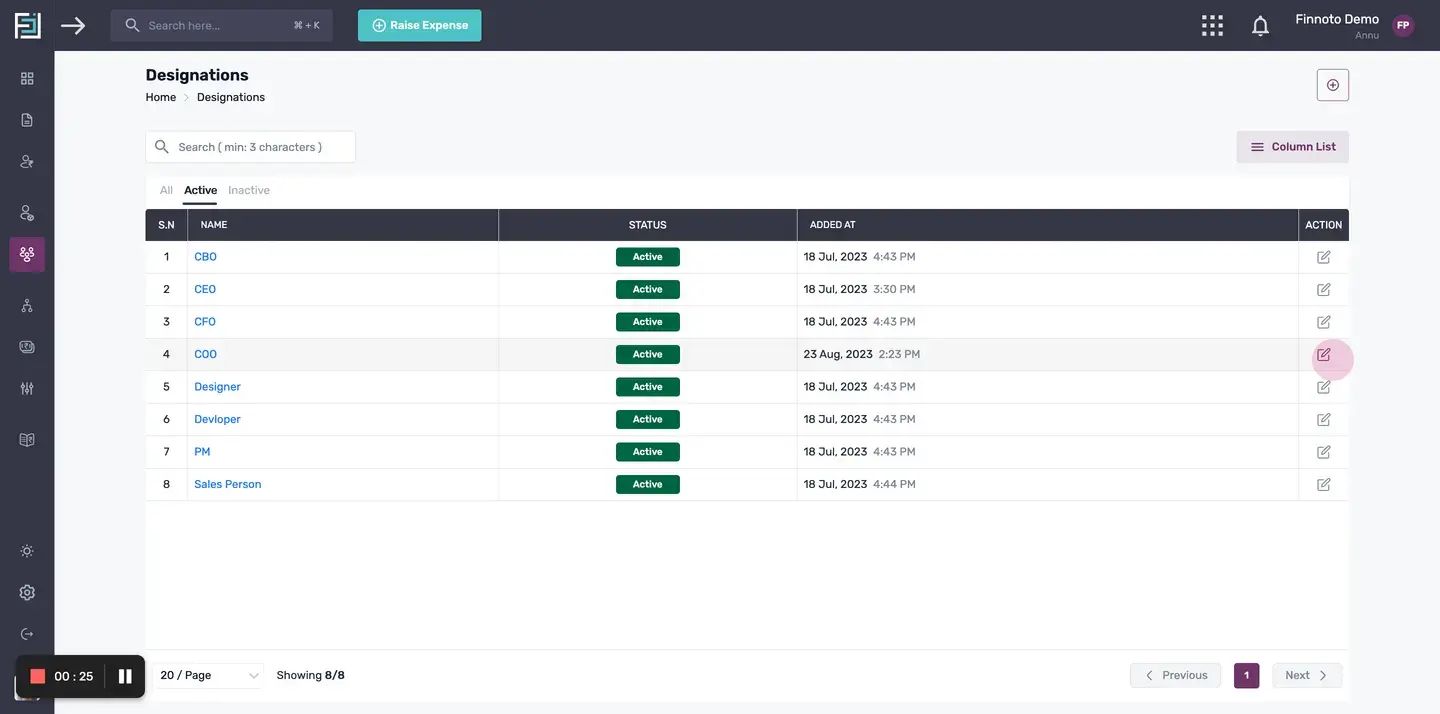
Task: Open the Sales Person designation link
Action: pyautogui.click(x=228, y=485)
